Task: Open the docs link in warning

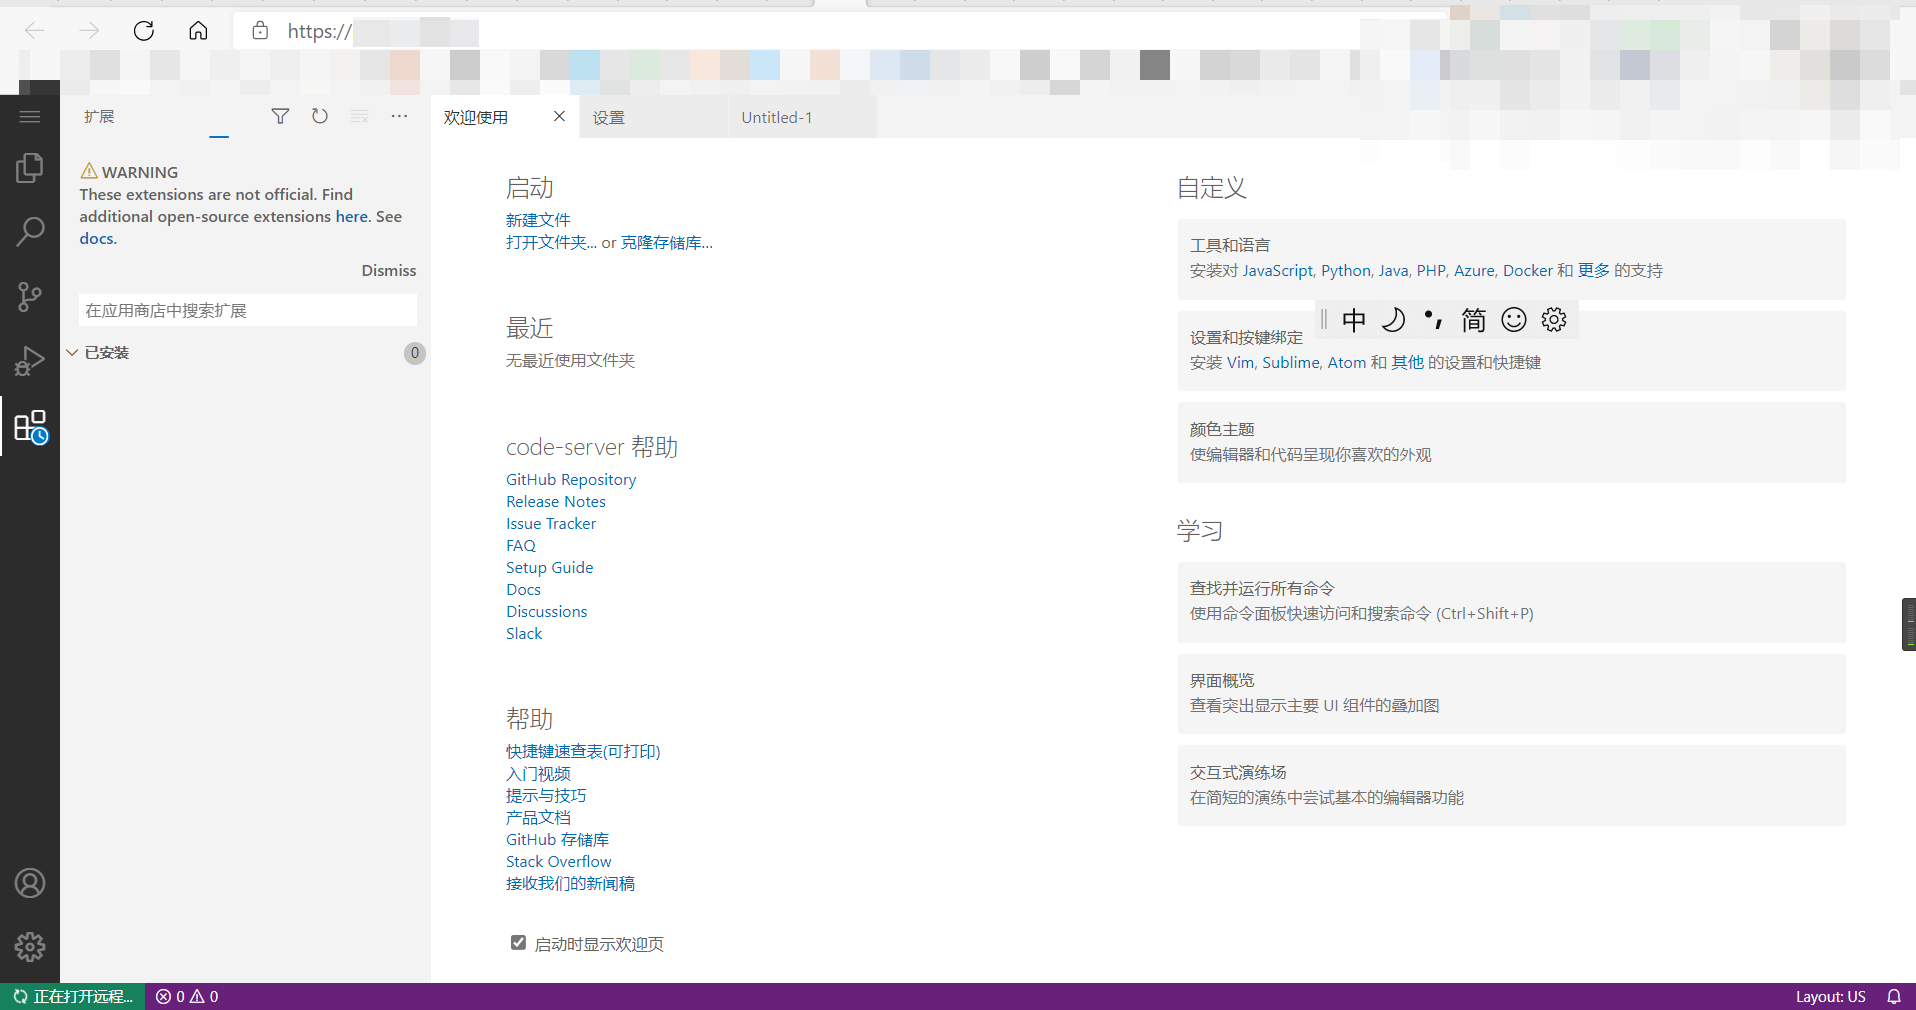Action: pos(98,239)
